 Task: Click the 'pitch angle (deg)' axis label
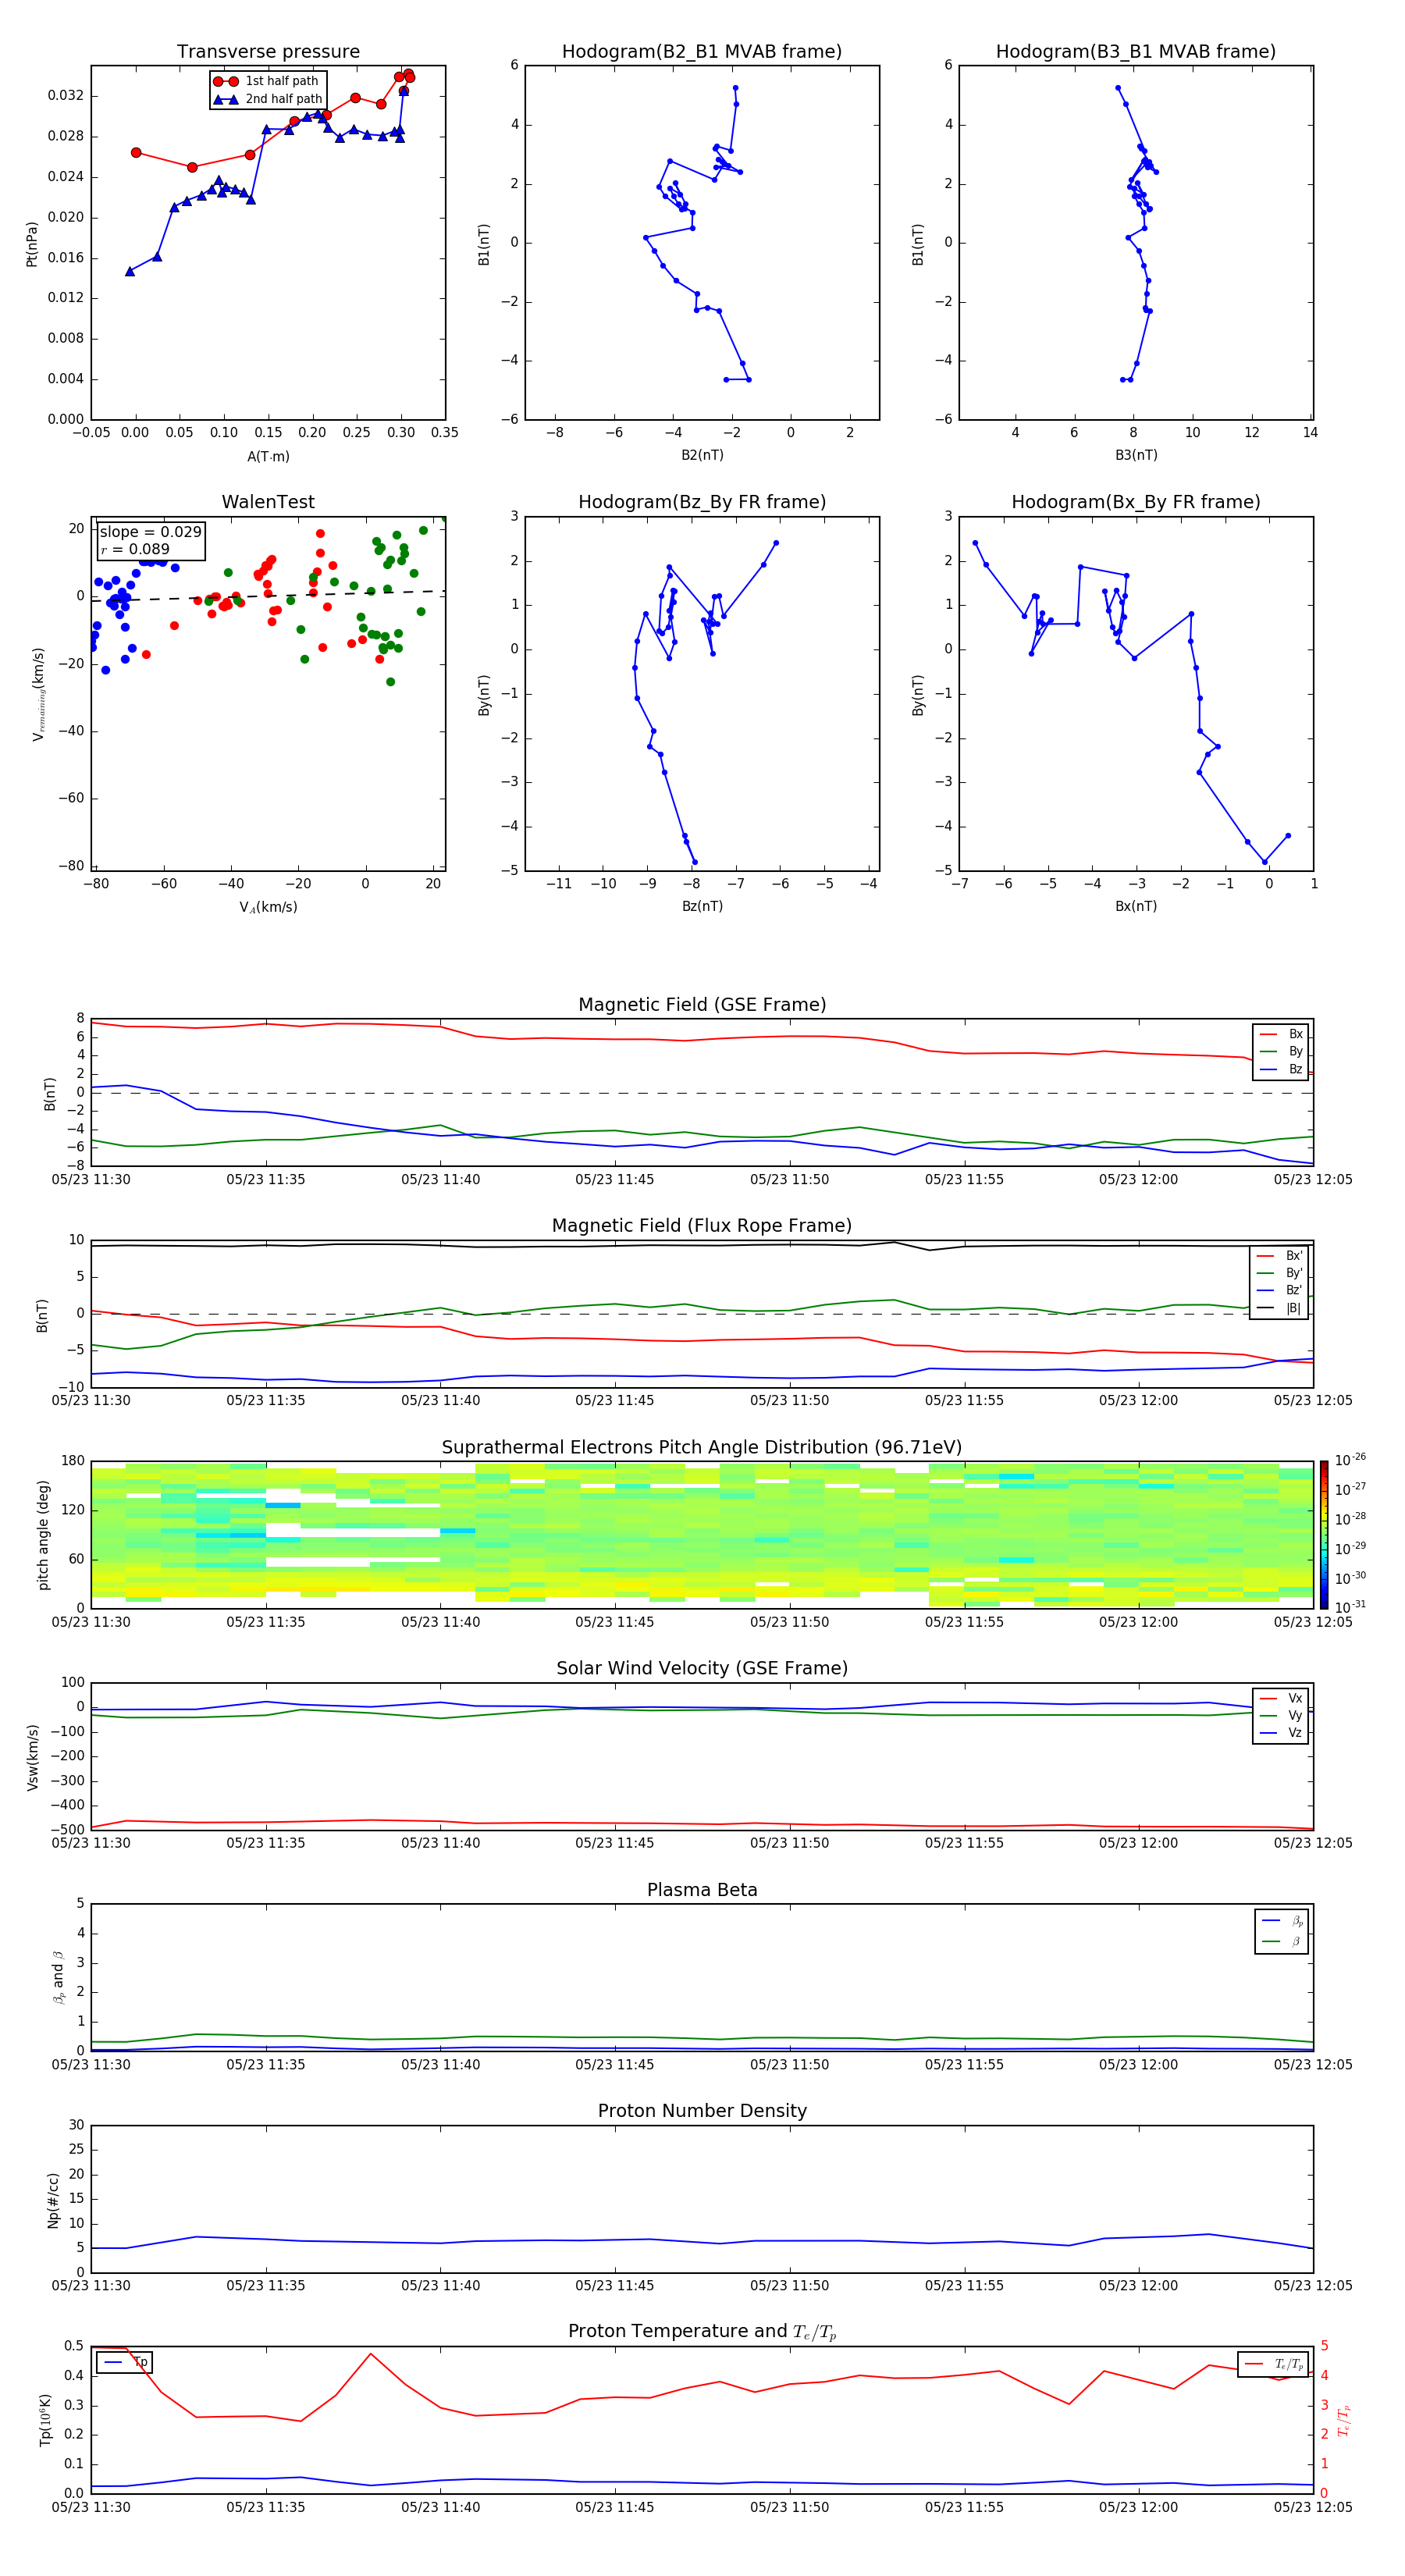pyautogui.click(x=43, y=1535)
